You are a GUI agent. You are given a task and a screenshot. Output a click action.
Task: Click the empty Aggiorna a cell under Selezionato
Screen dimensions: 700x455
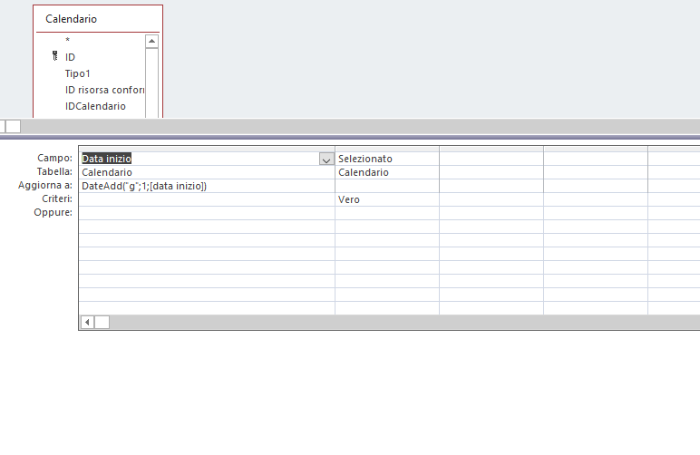[x=386, y=186]
